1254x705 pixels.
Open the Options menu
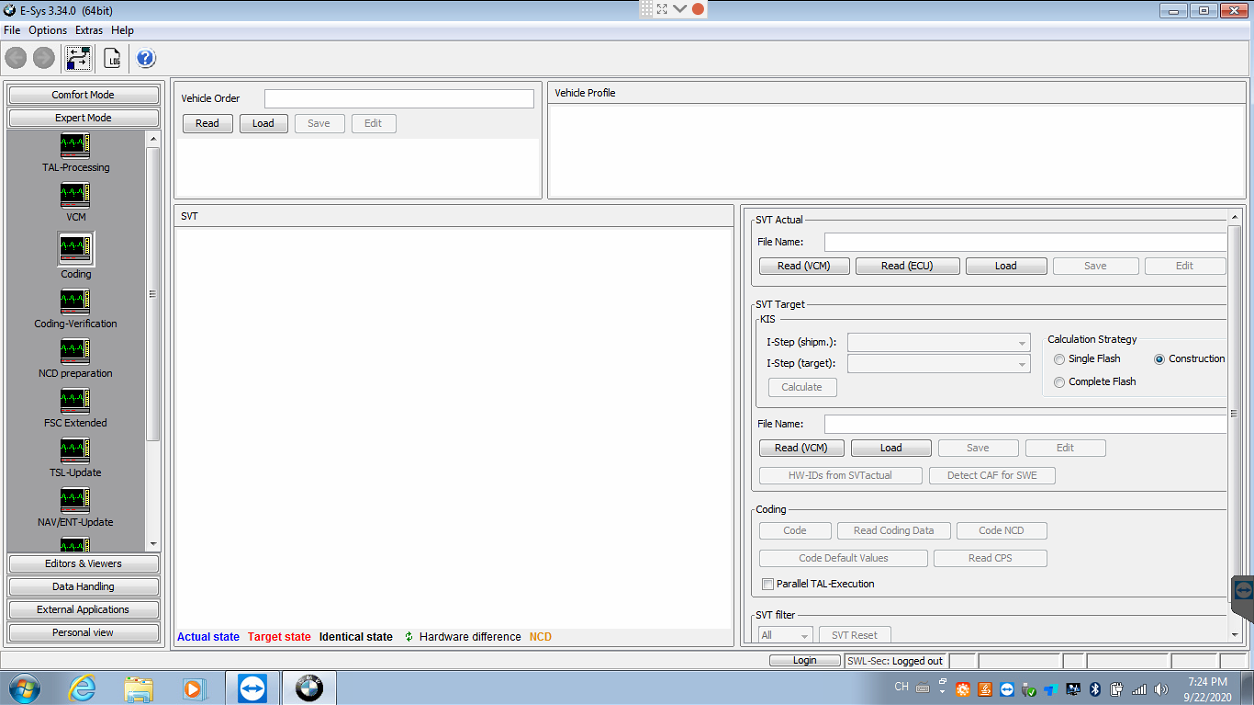tap(48, 31)
